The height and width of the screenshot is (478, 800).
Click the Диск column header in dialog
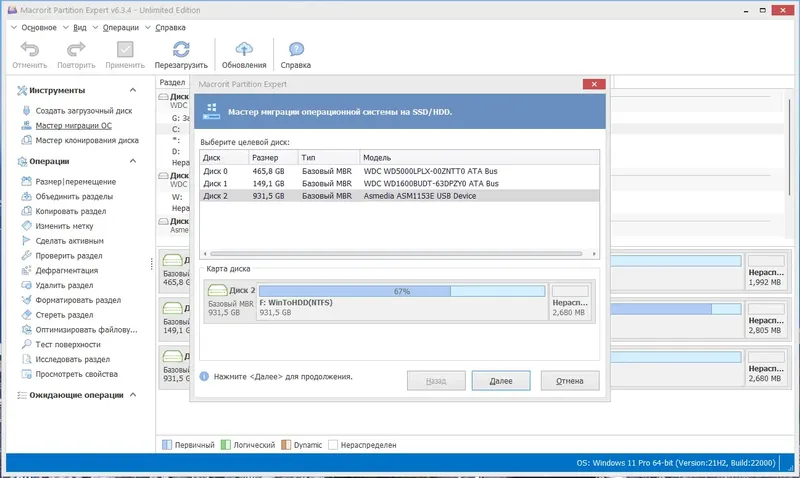coord(224,158)
